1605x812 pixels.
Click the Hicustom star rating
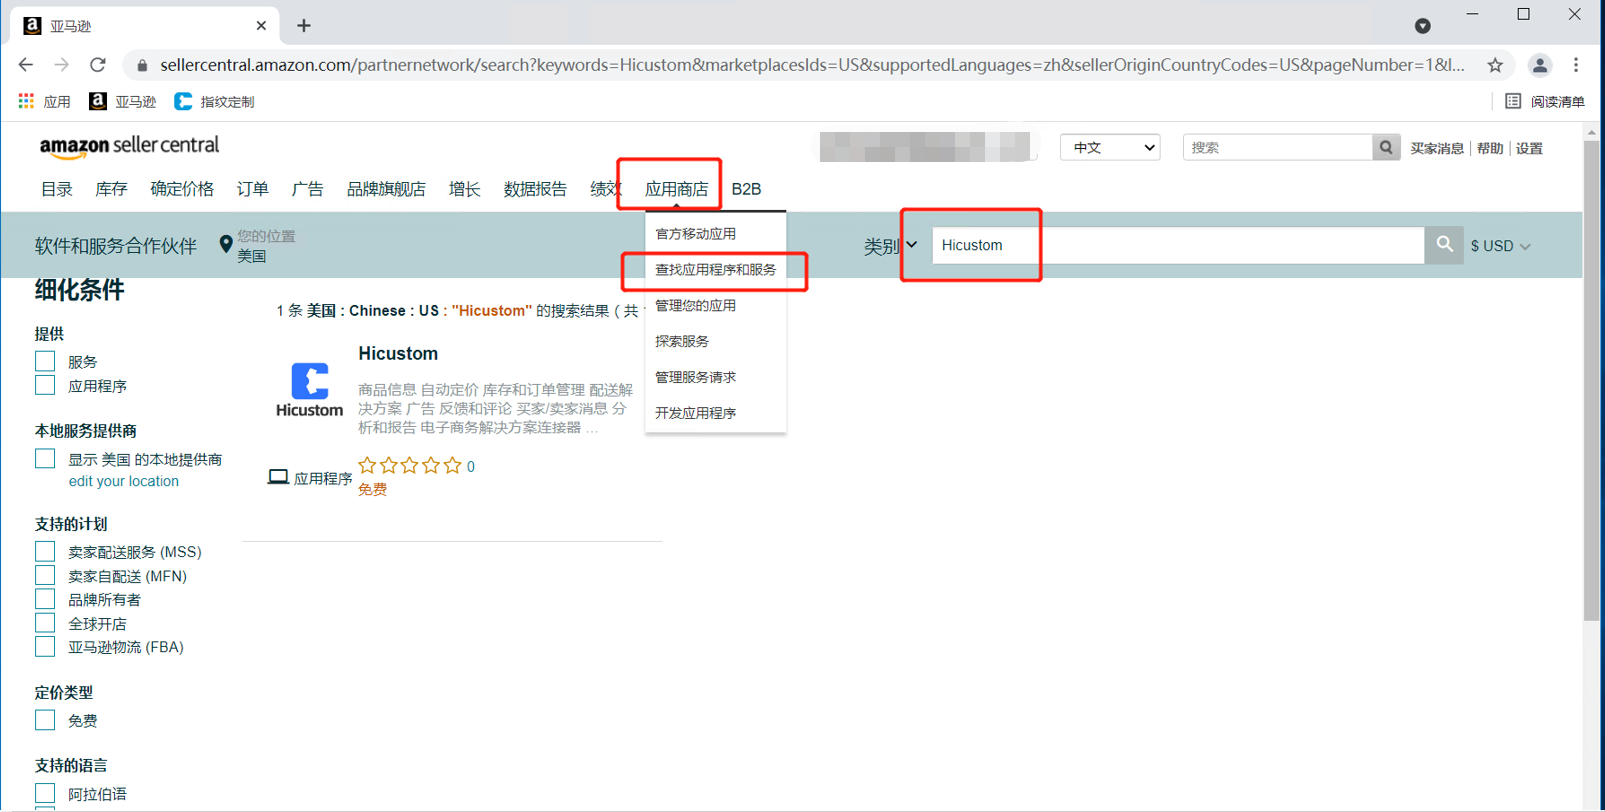pos(409,466)
